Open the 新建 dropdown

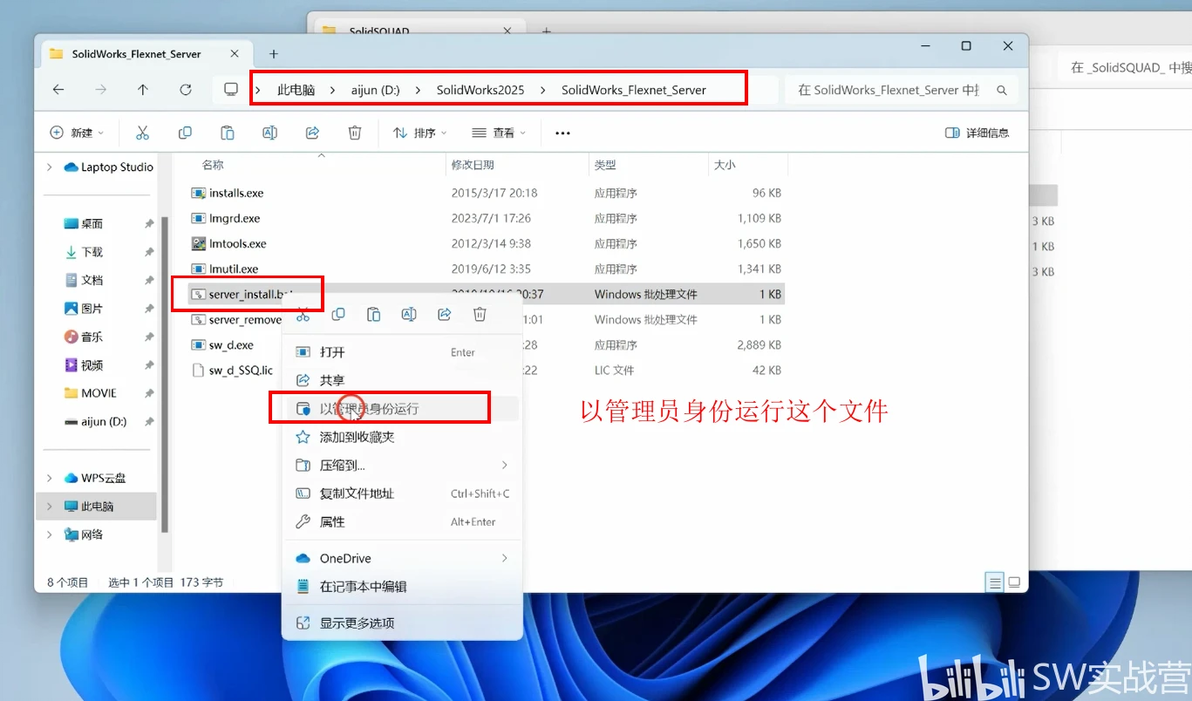(77, 133)
